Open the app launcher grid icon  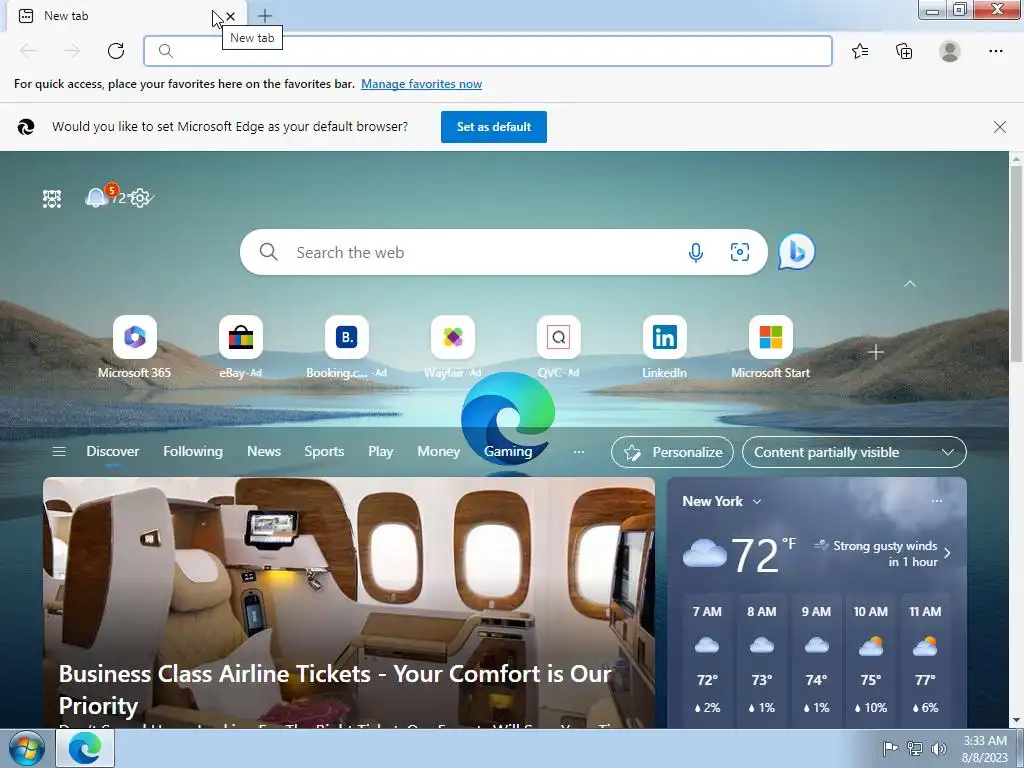(x=52, y=199)
